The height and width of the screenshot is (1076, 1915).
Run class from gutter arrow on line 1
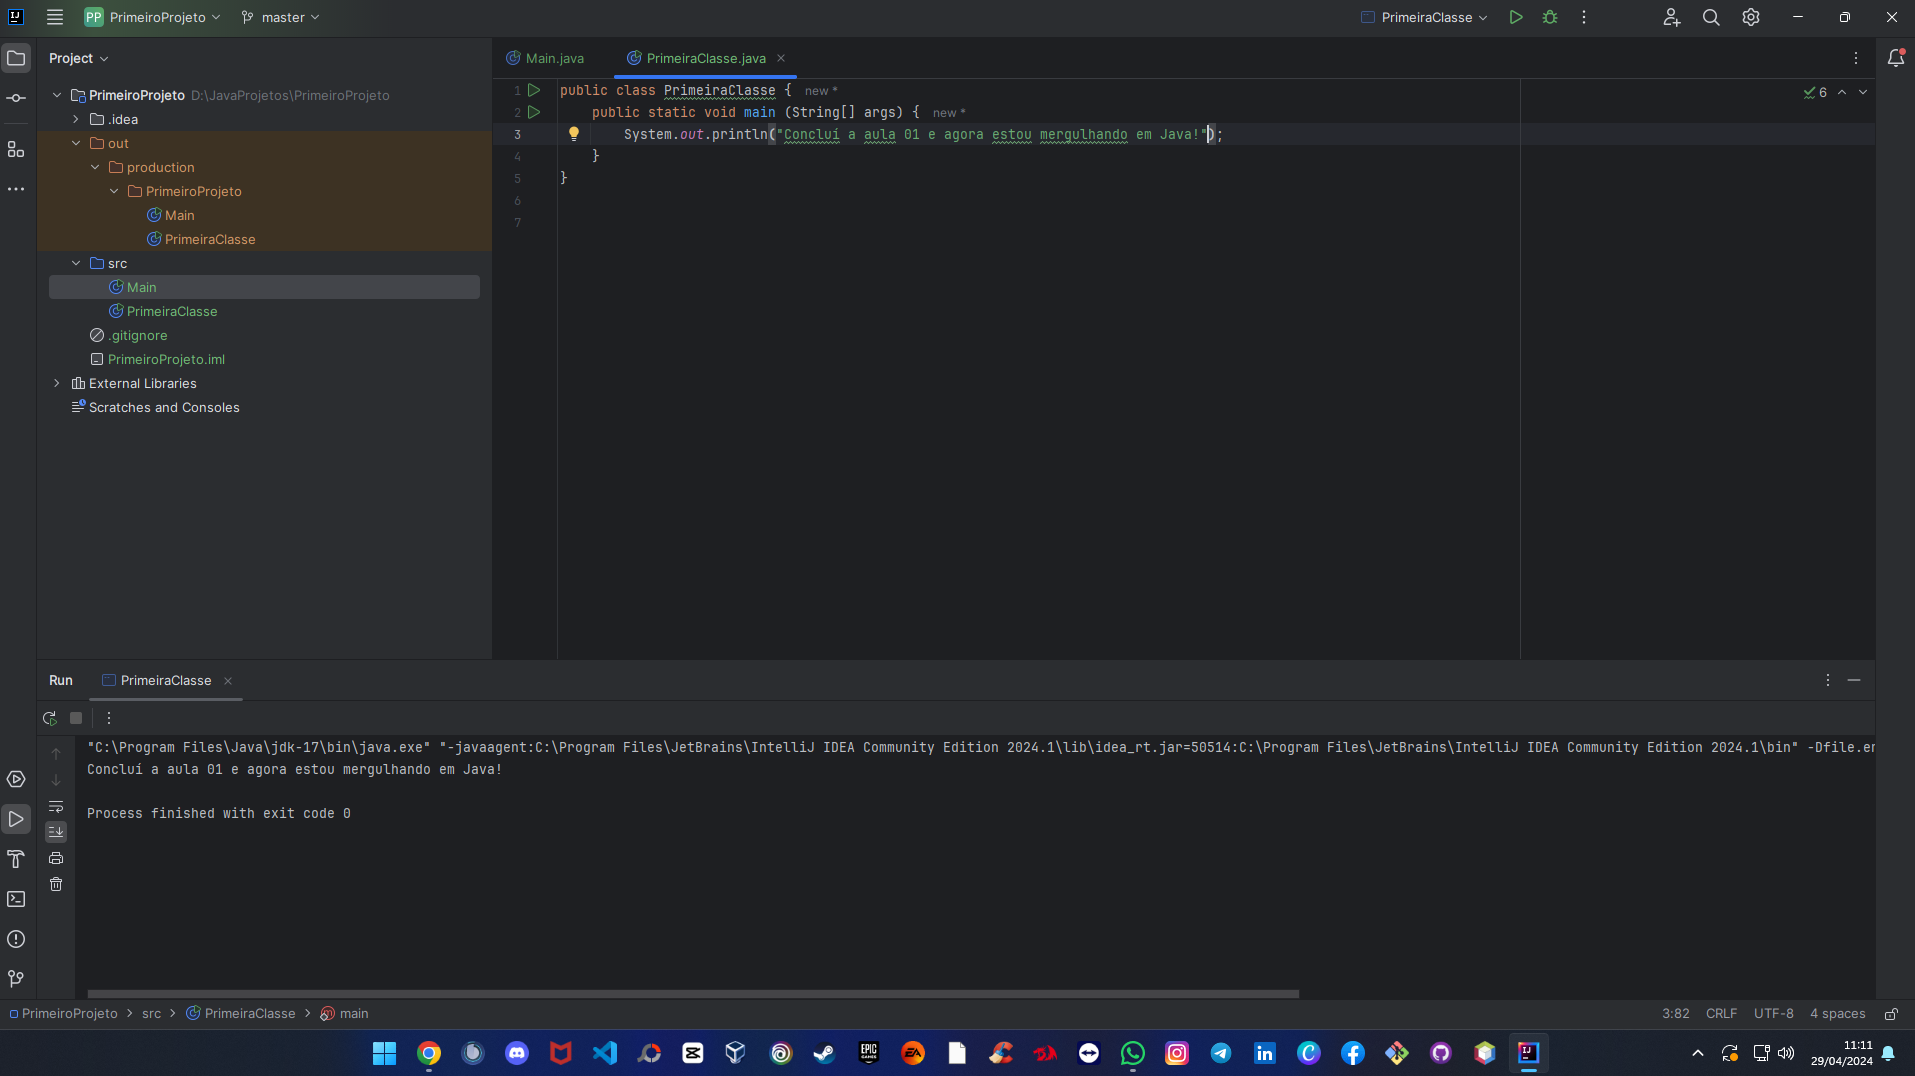click(534, 90)
